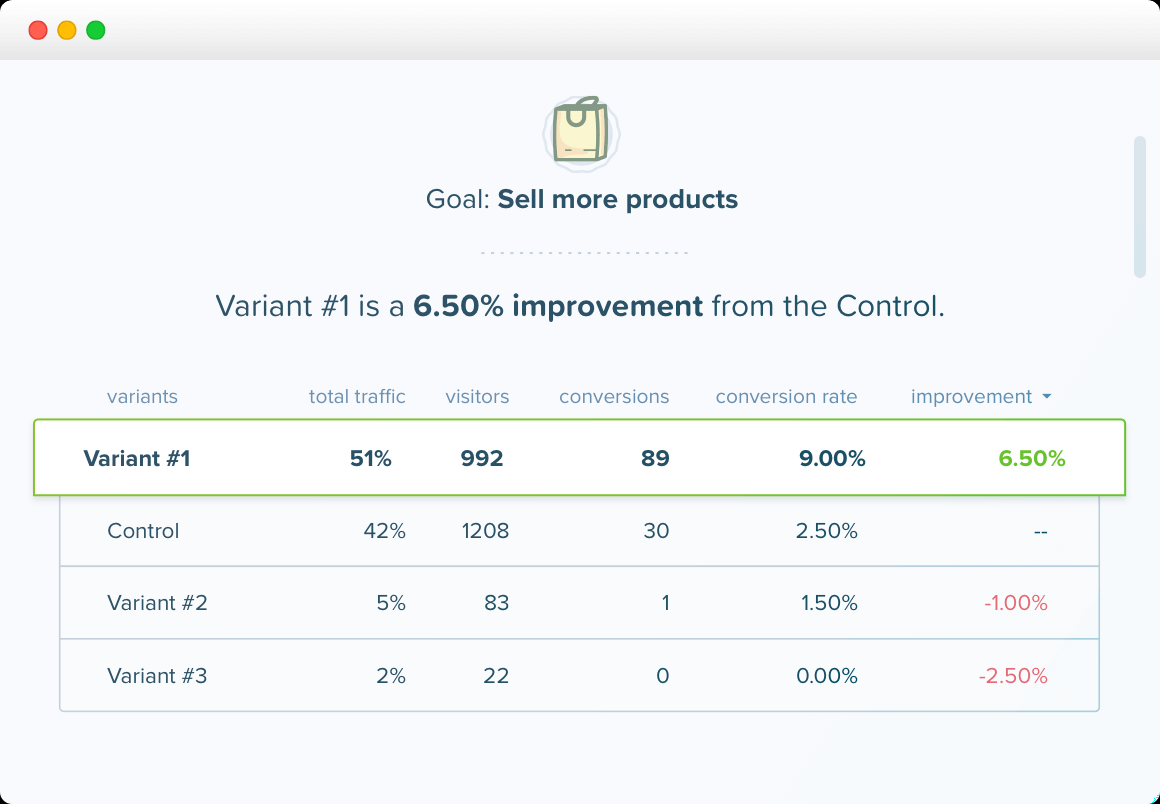Sort table by the conversion rate column

pyautogui.click(x=786, y=396)
